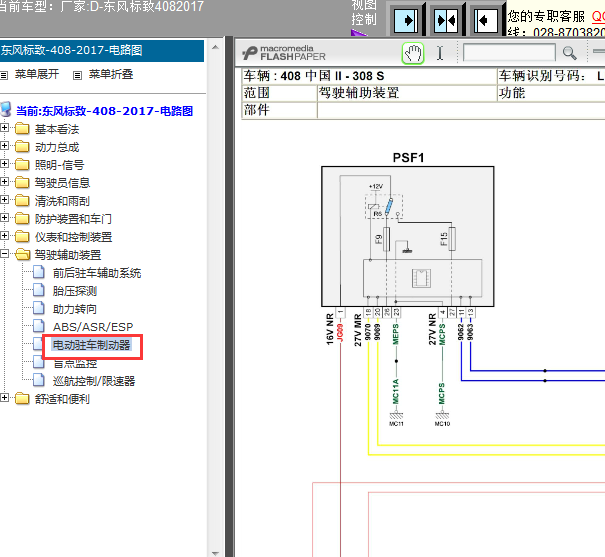Select the FlashPaper text select tool
The width and height of the screenshot is (605, 557).
440,53
